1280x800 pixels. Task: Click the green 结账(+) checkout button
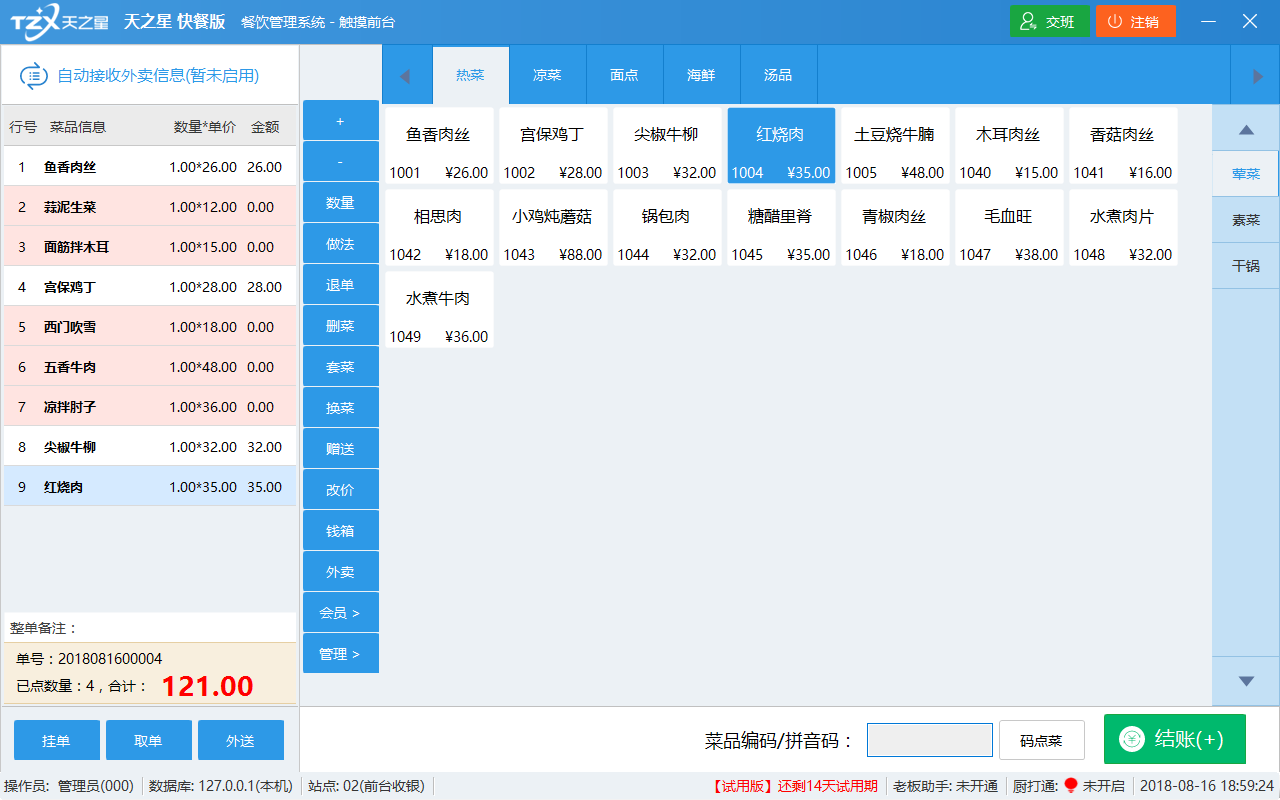(1175, 739)
